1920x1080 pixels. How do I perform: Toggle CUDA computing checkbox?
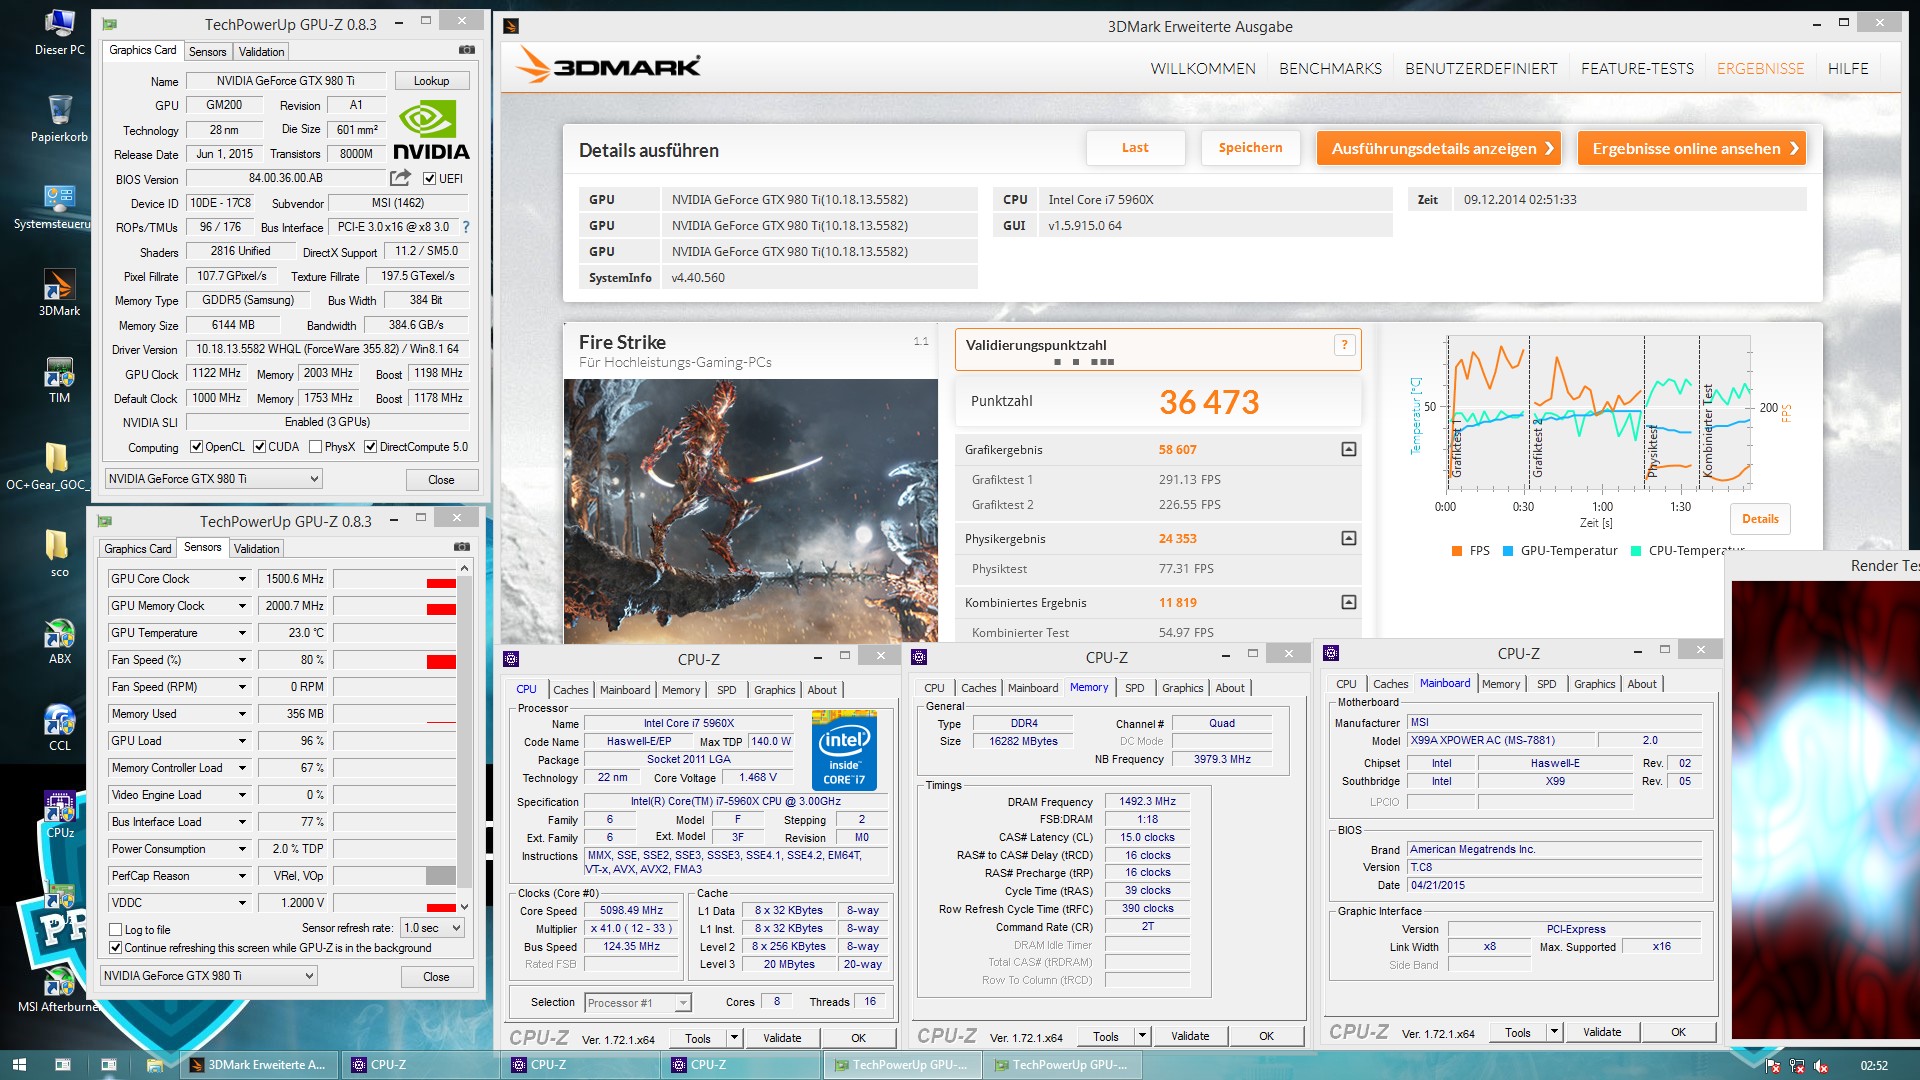coord(260,447)
